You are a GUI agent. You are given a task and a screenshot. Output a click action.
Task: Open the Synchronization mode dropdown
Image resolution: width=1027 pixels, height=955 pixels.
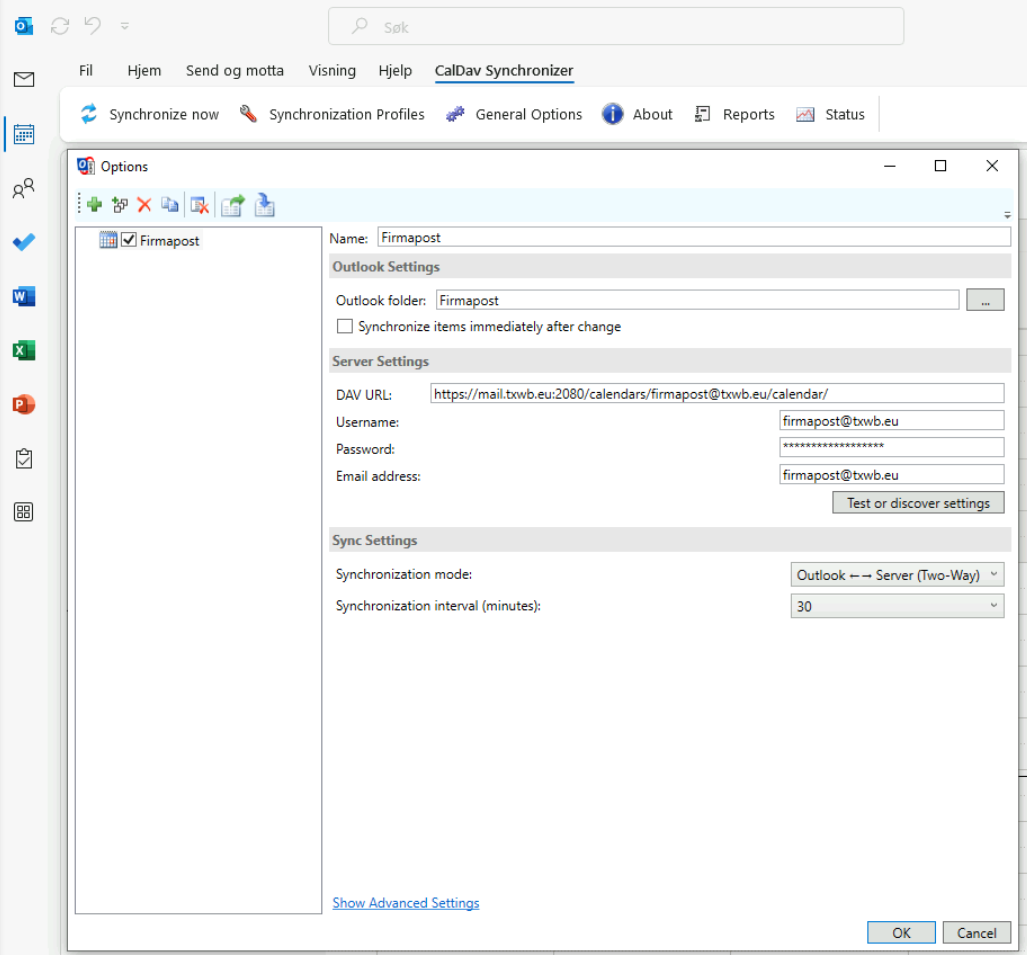point(897,575)
